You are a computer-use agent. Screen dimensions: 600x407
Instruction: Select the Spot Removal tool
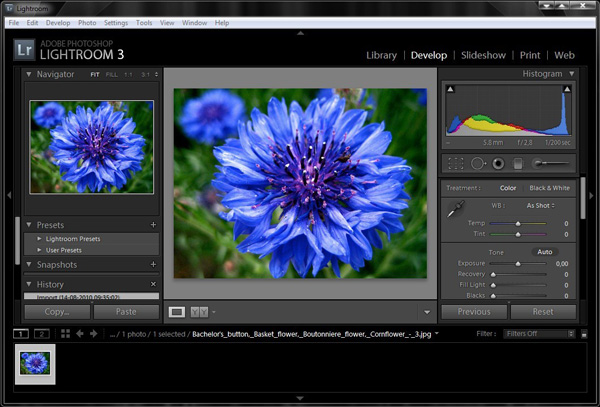click(x=478, y=164)
